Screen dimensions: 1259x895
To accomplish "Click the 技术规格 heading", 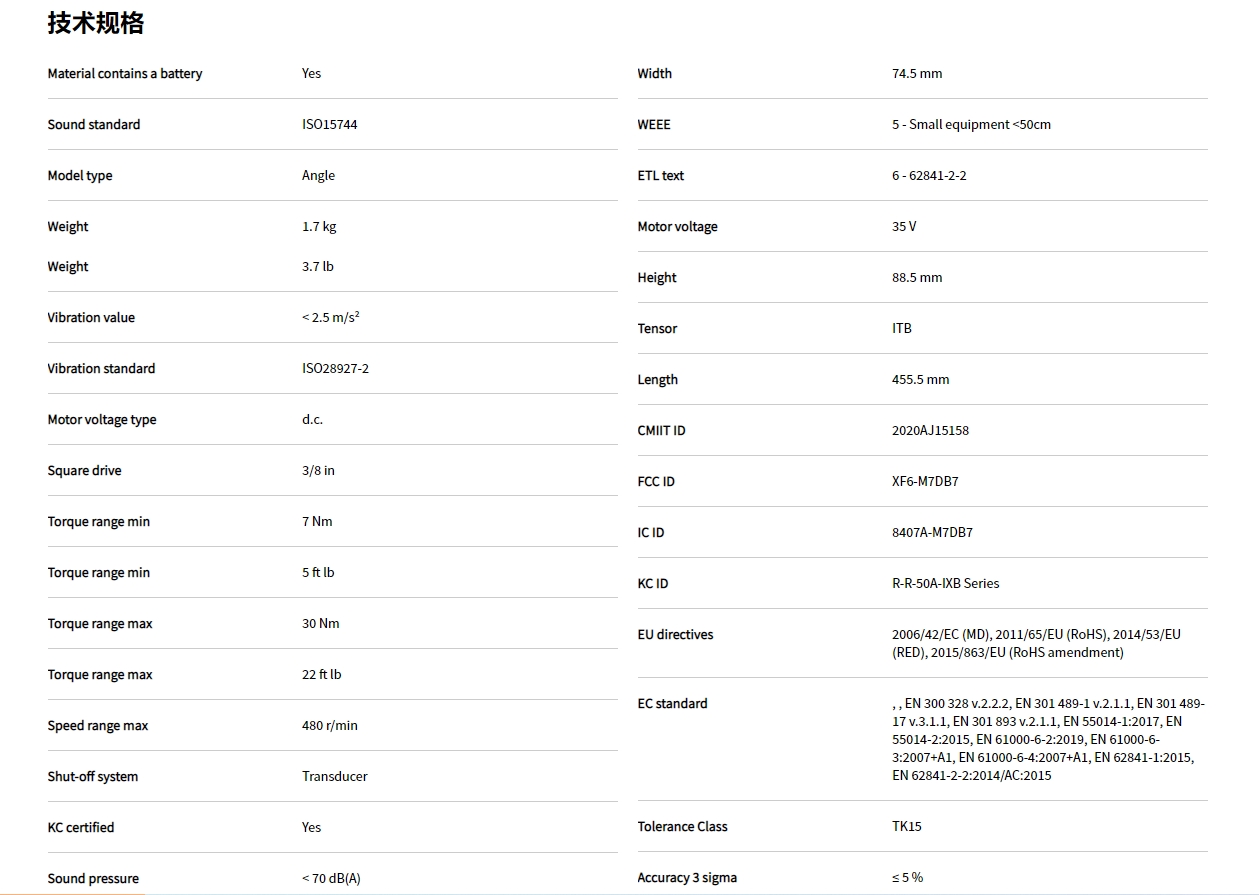I will tap(96, 23).
